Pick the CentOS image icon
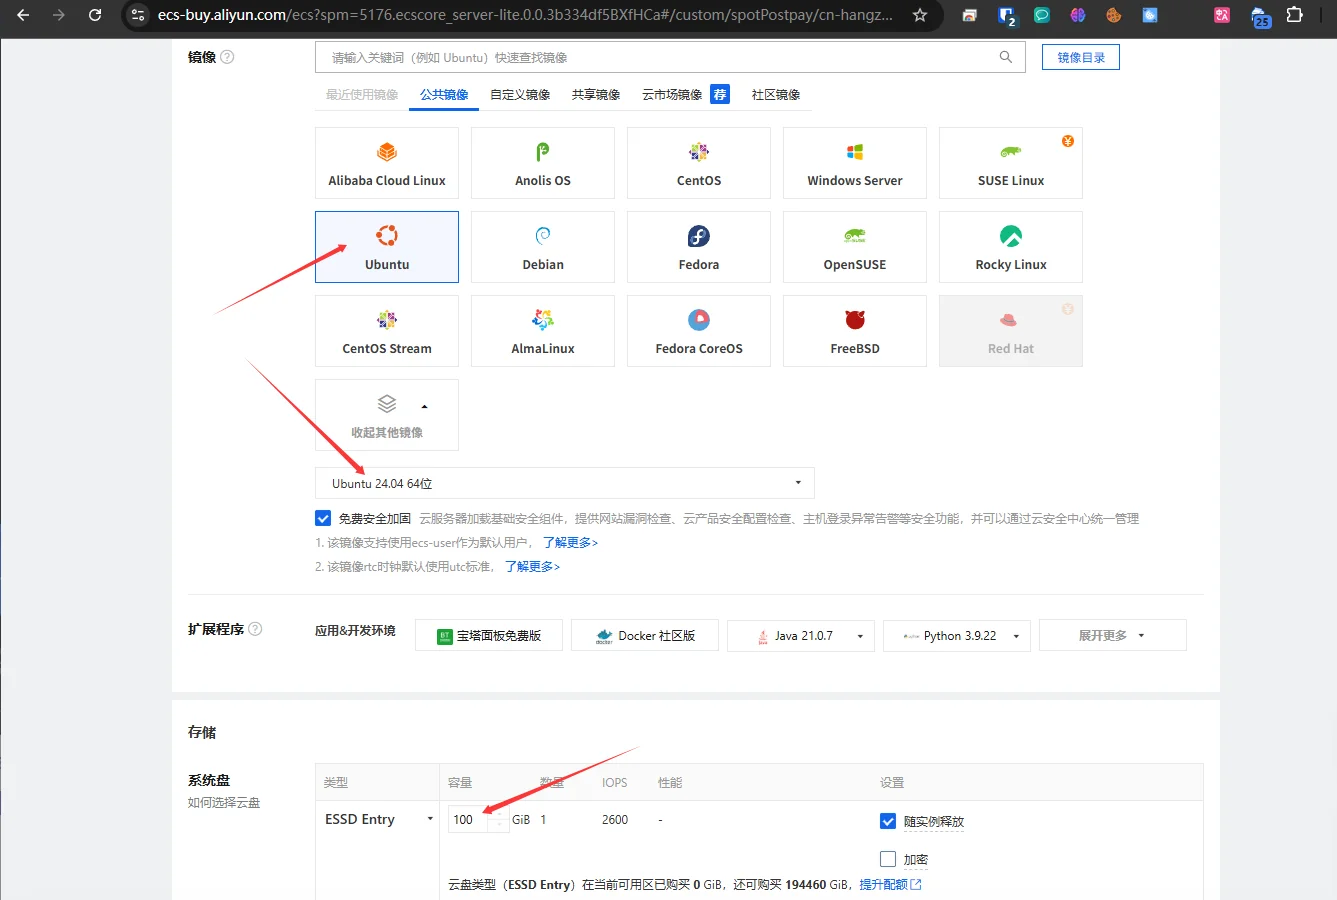The height and width of the screenshot is (900, 1337). pyautogui.click(x=699, y=152)
